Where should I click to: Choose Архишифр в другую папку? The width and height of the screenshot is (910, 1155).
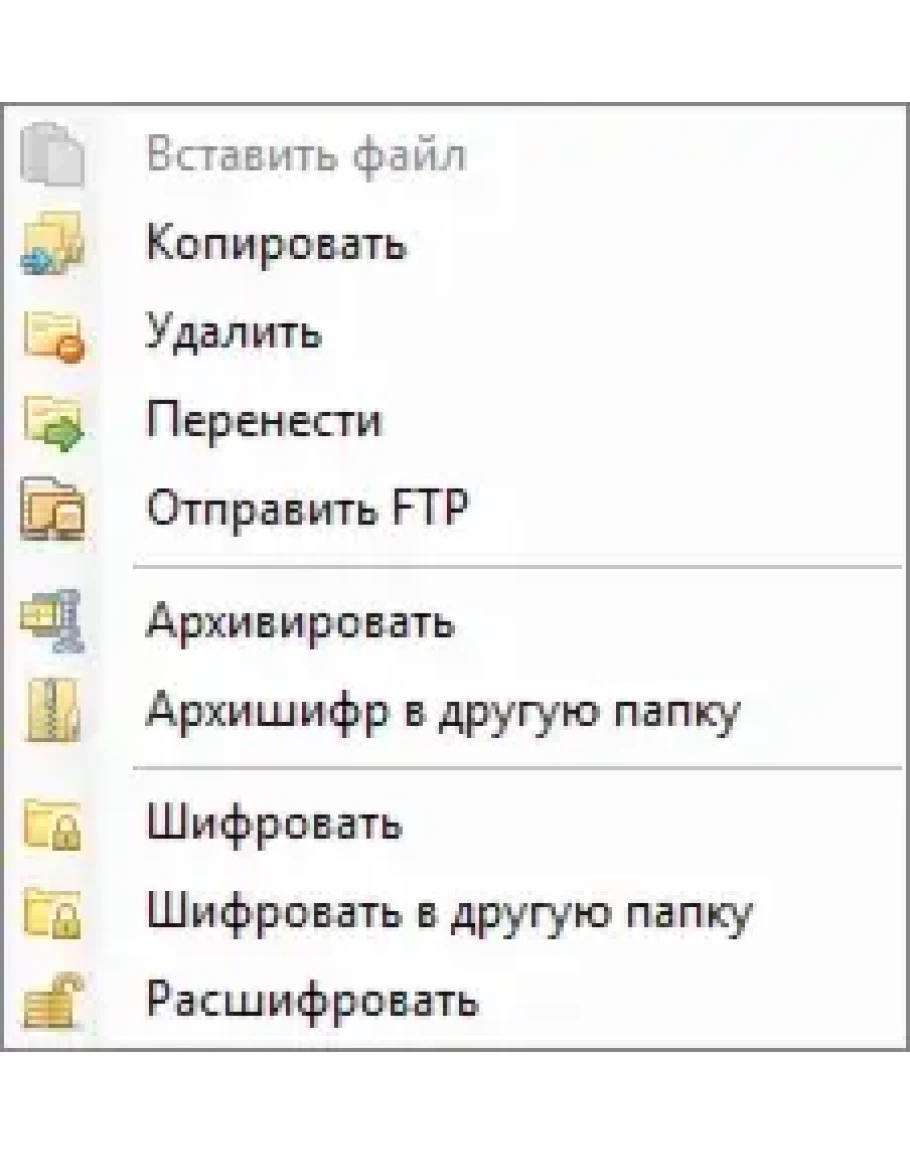tap(443, 712)
